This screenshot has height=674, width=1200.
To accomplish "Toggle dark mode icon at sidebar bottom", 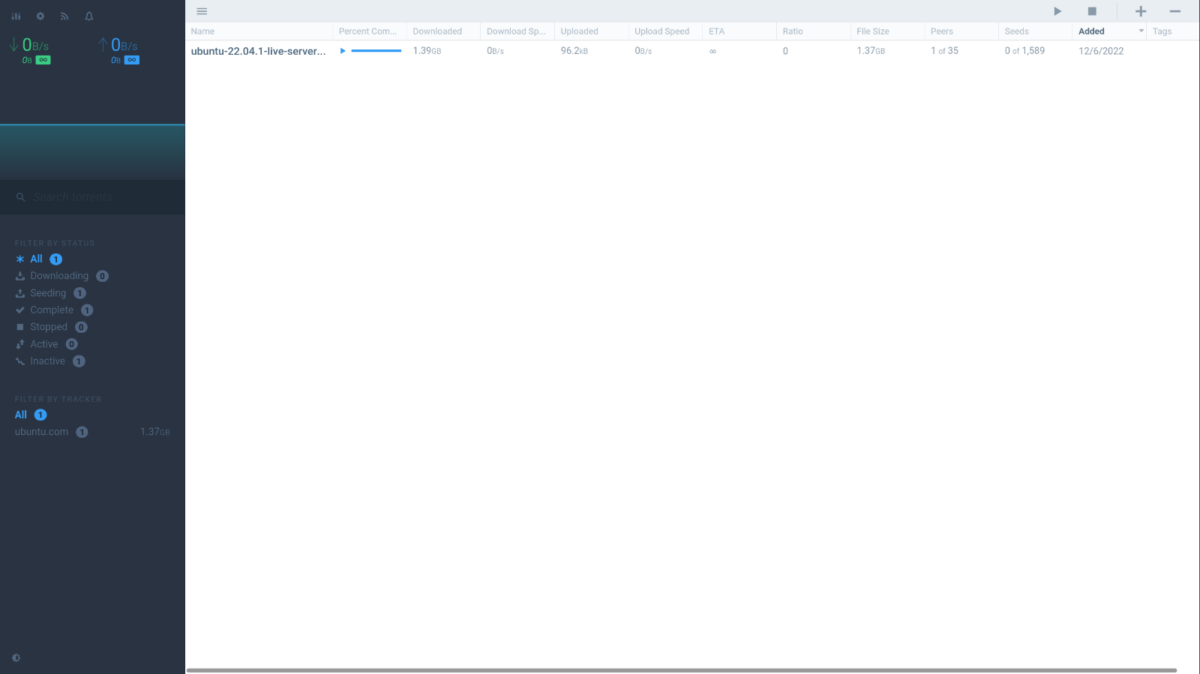I will tap(16, 658).
